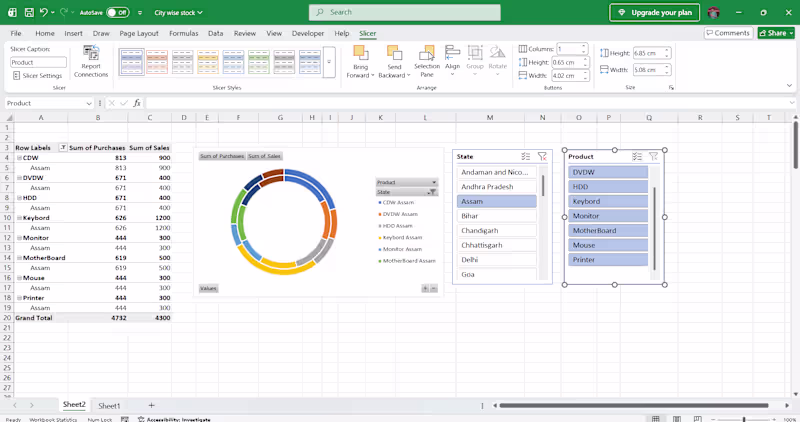Open the Name Box dropdown

coord(89,104)
